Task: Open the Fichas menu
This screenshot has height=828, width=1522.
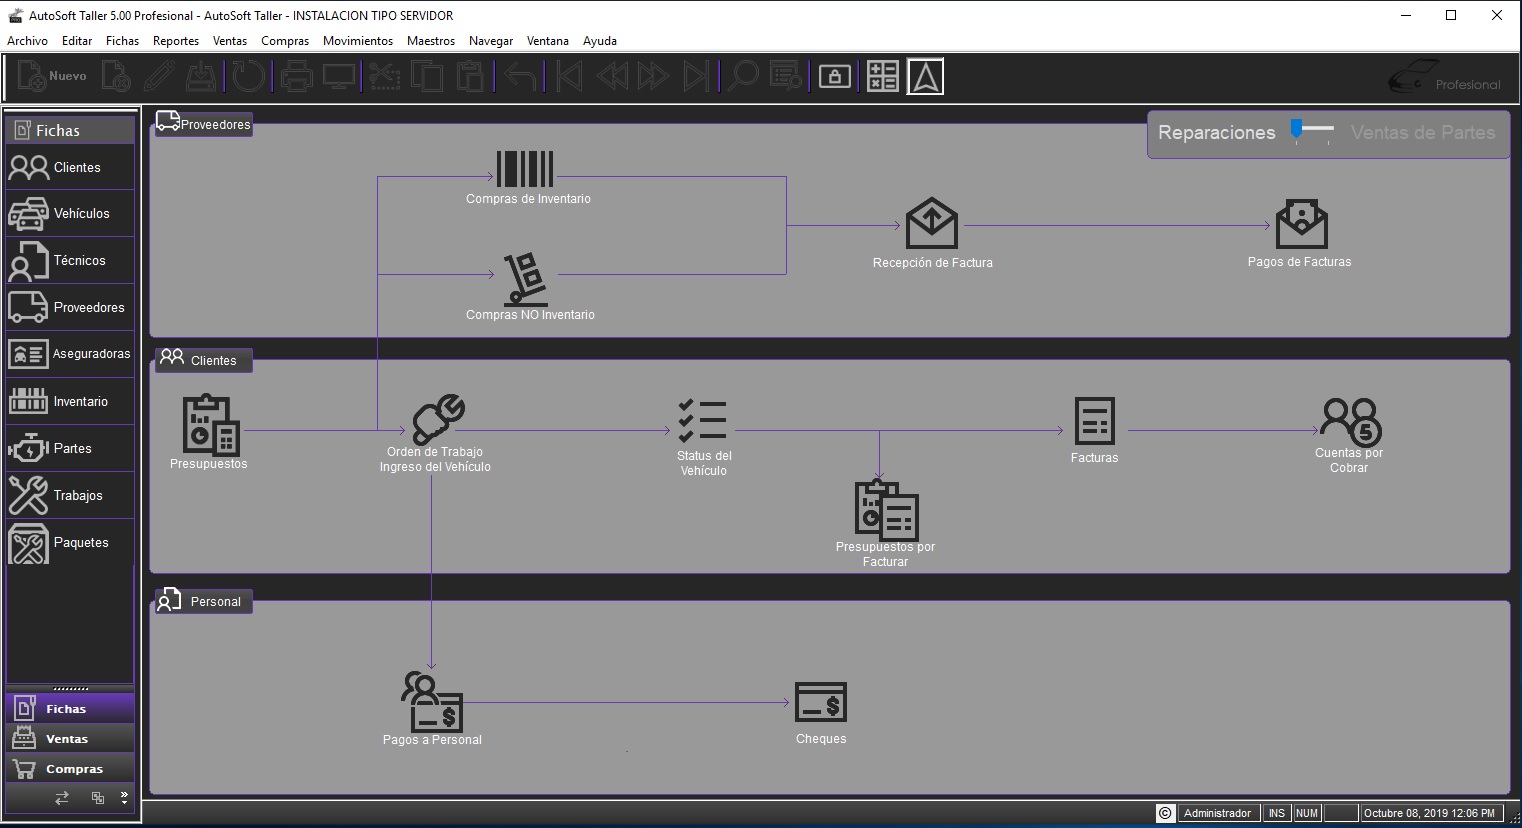Action: (123, 41)
